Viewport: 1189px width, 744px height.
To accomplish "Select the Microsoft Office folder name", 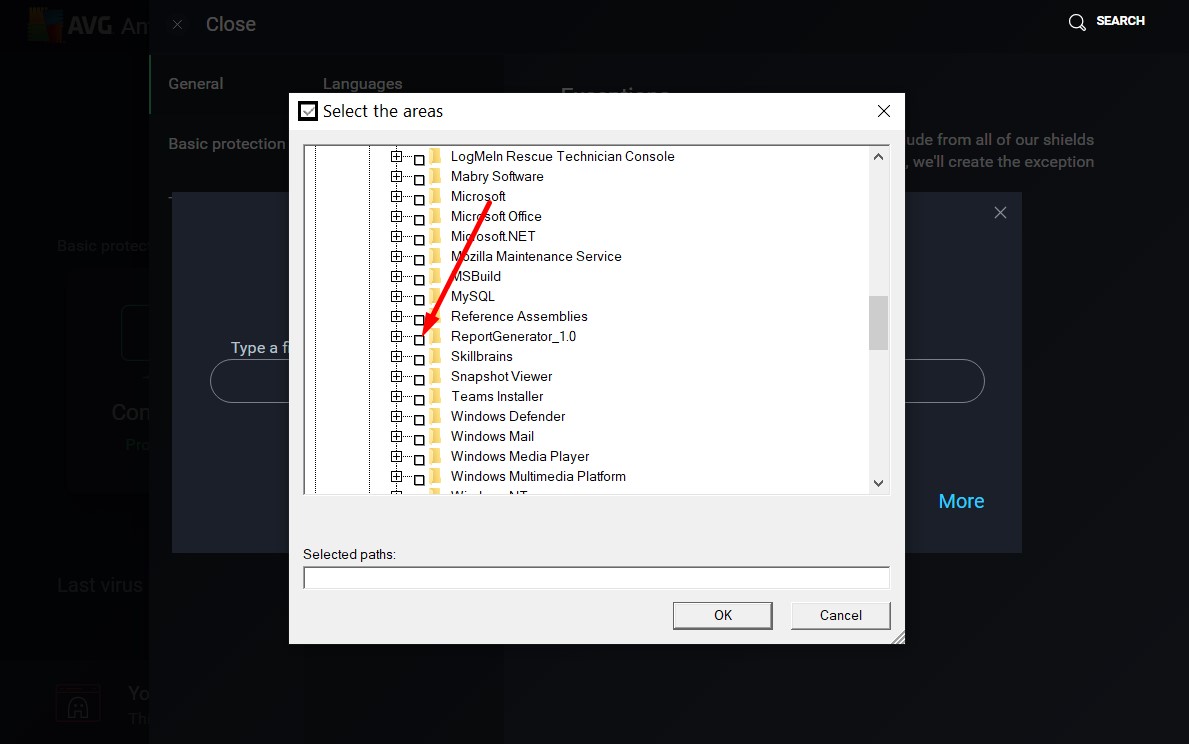I will coord(496,216).
